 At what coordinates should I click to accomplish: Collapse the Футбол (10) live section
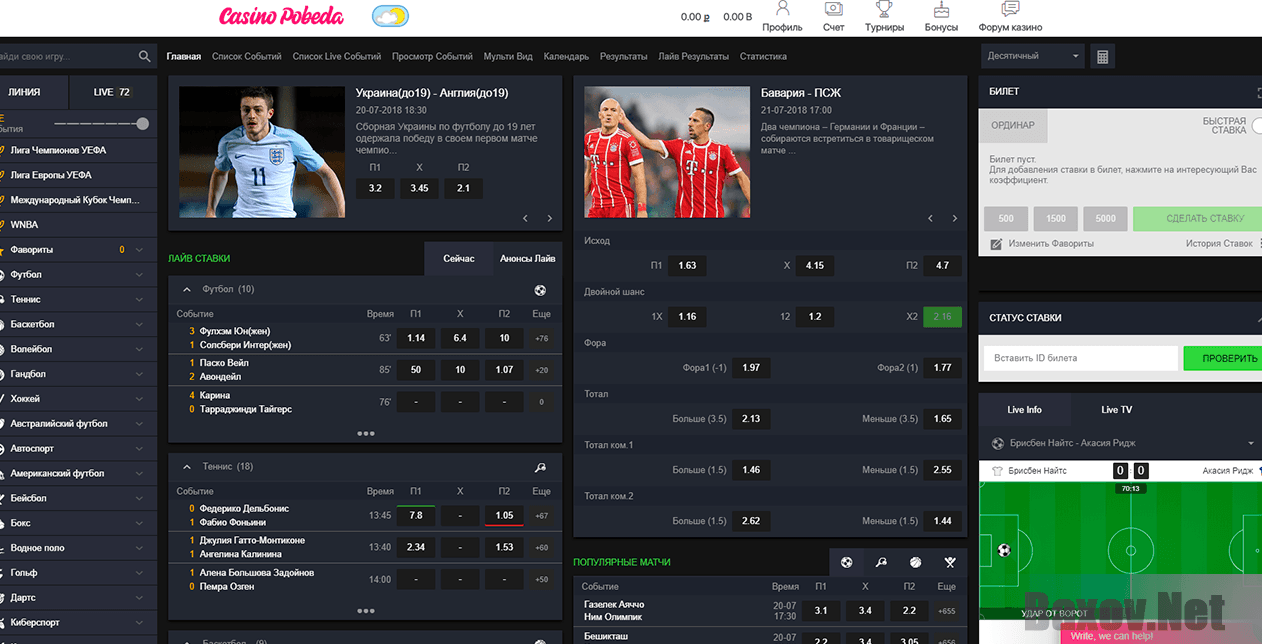pos(187,290)
